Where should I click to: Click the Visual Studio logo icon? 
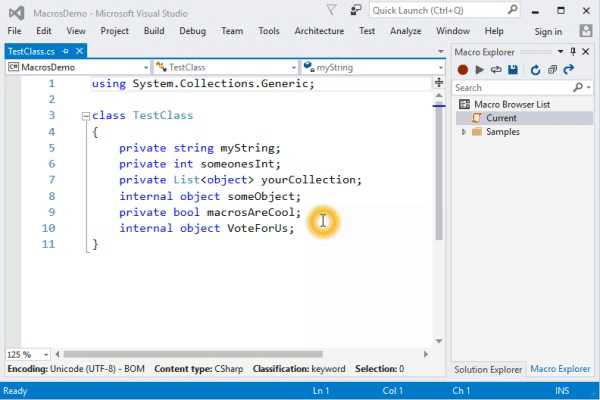[17, 13]
